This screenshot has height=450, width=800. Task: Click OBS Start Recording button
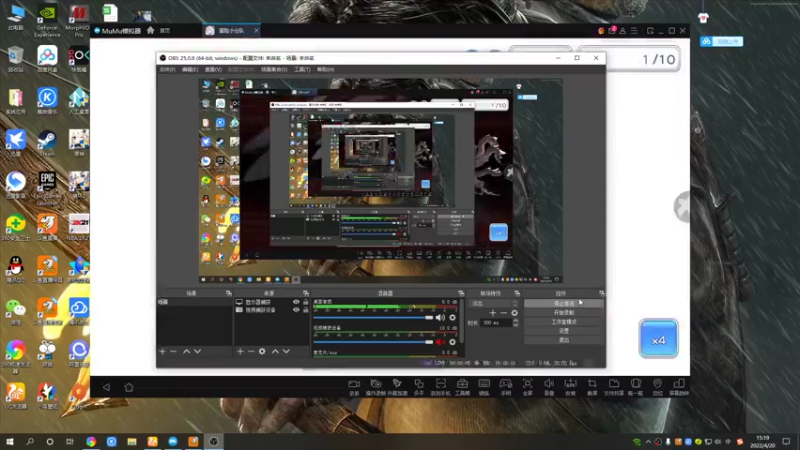coord(563,313)
